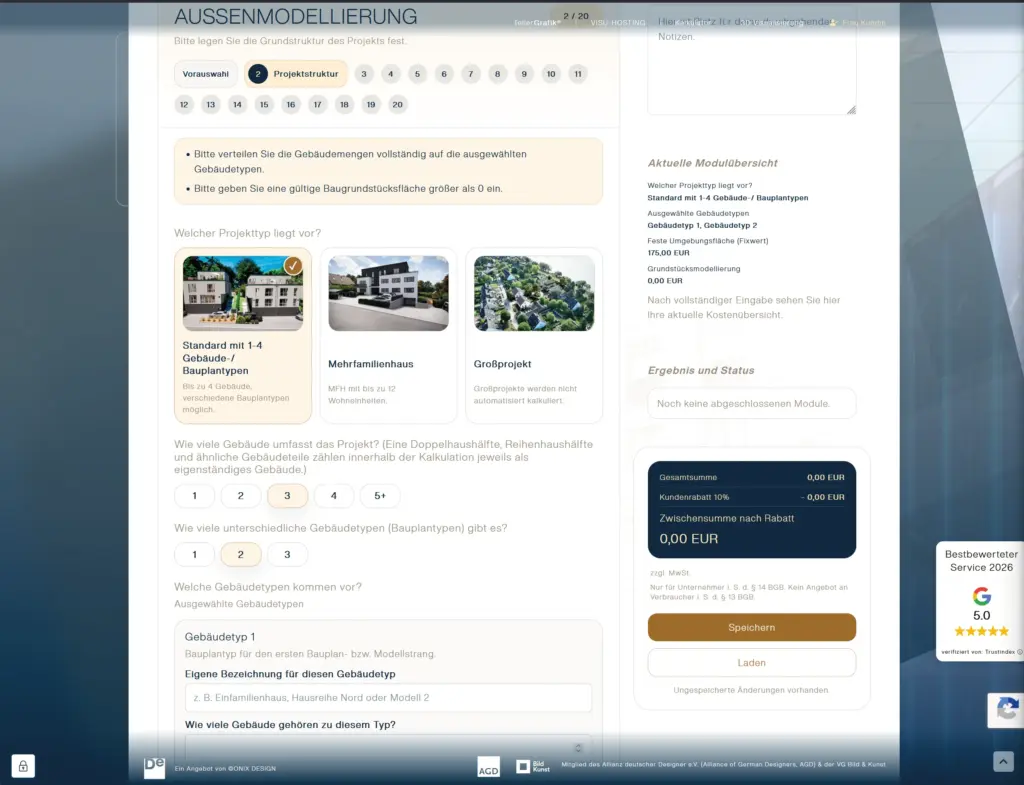Screen dimensions: 1024x785
Task: Select 4 buildings for the project
Action: (334, 496)
